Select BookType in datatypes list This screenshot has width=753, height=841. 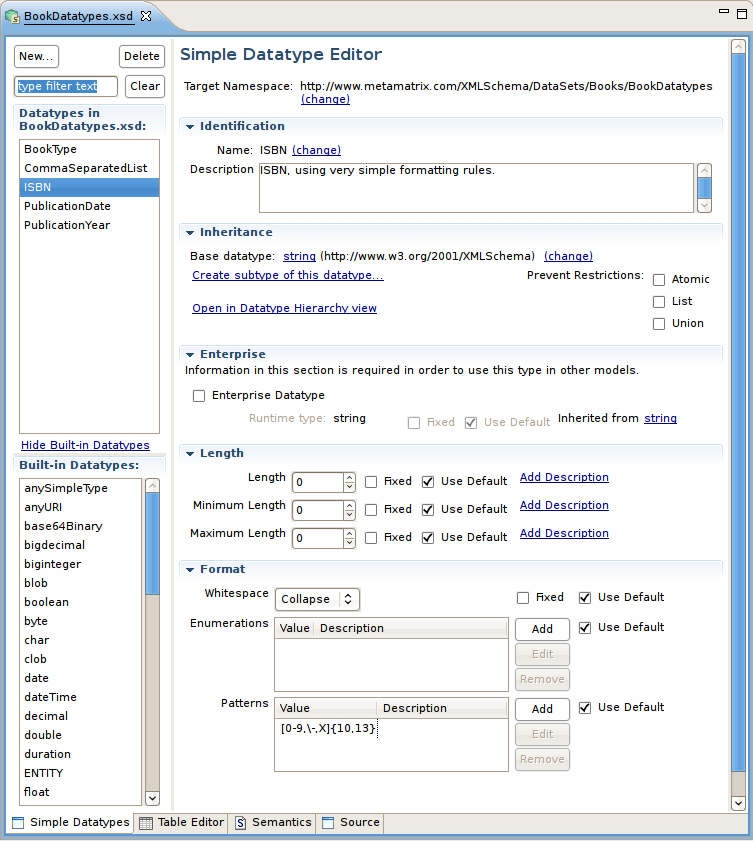[89, 150]
